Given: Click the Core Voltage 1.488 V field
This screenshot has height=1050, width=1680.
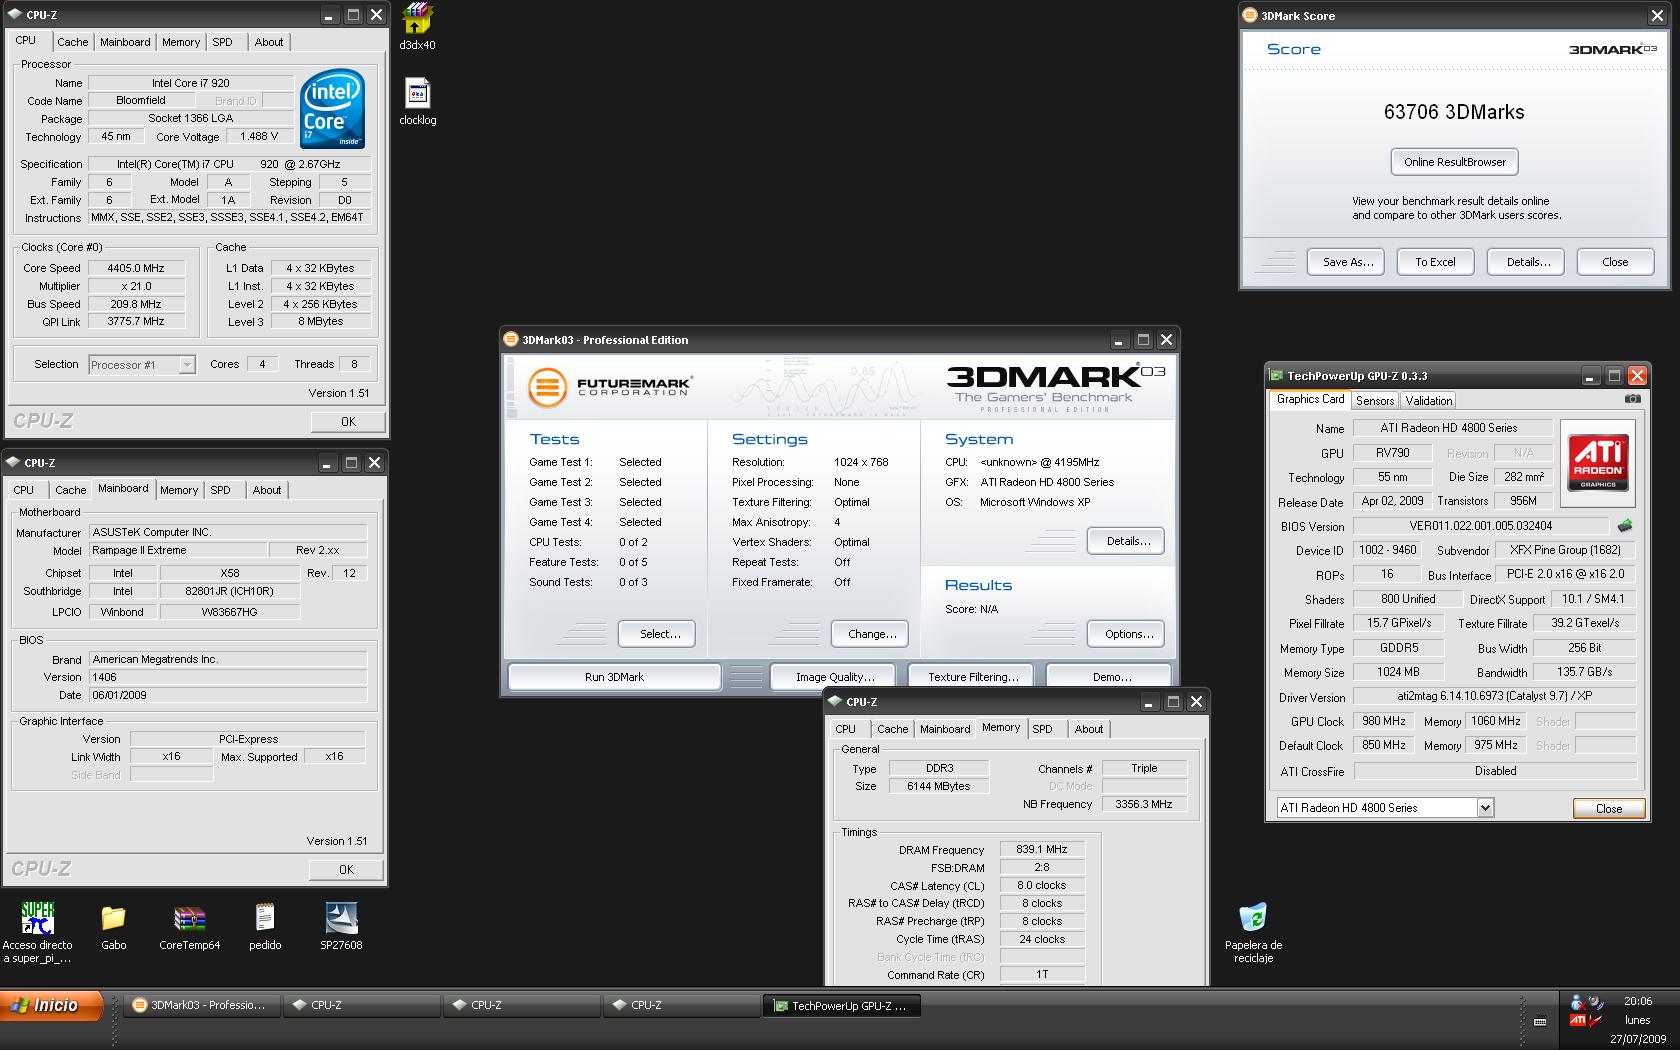Looking at the screenshot, I should tap(260, 136).
